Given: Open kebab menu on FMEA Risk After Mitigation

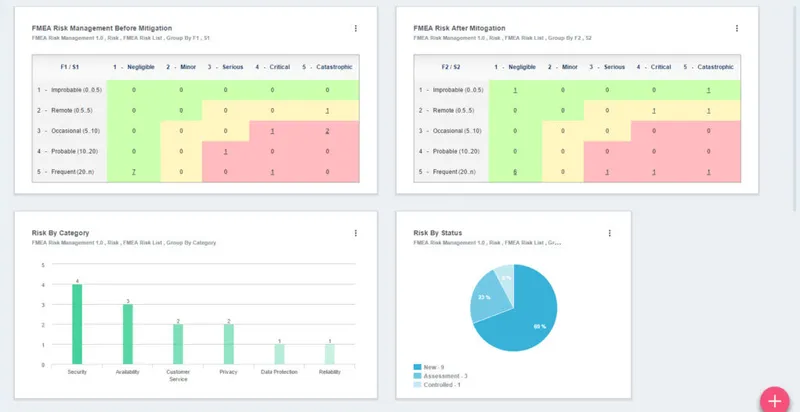Looking at the screenshot, I should click(737, 29).
